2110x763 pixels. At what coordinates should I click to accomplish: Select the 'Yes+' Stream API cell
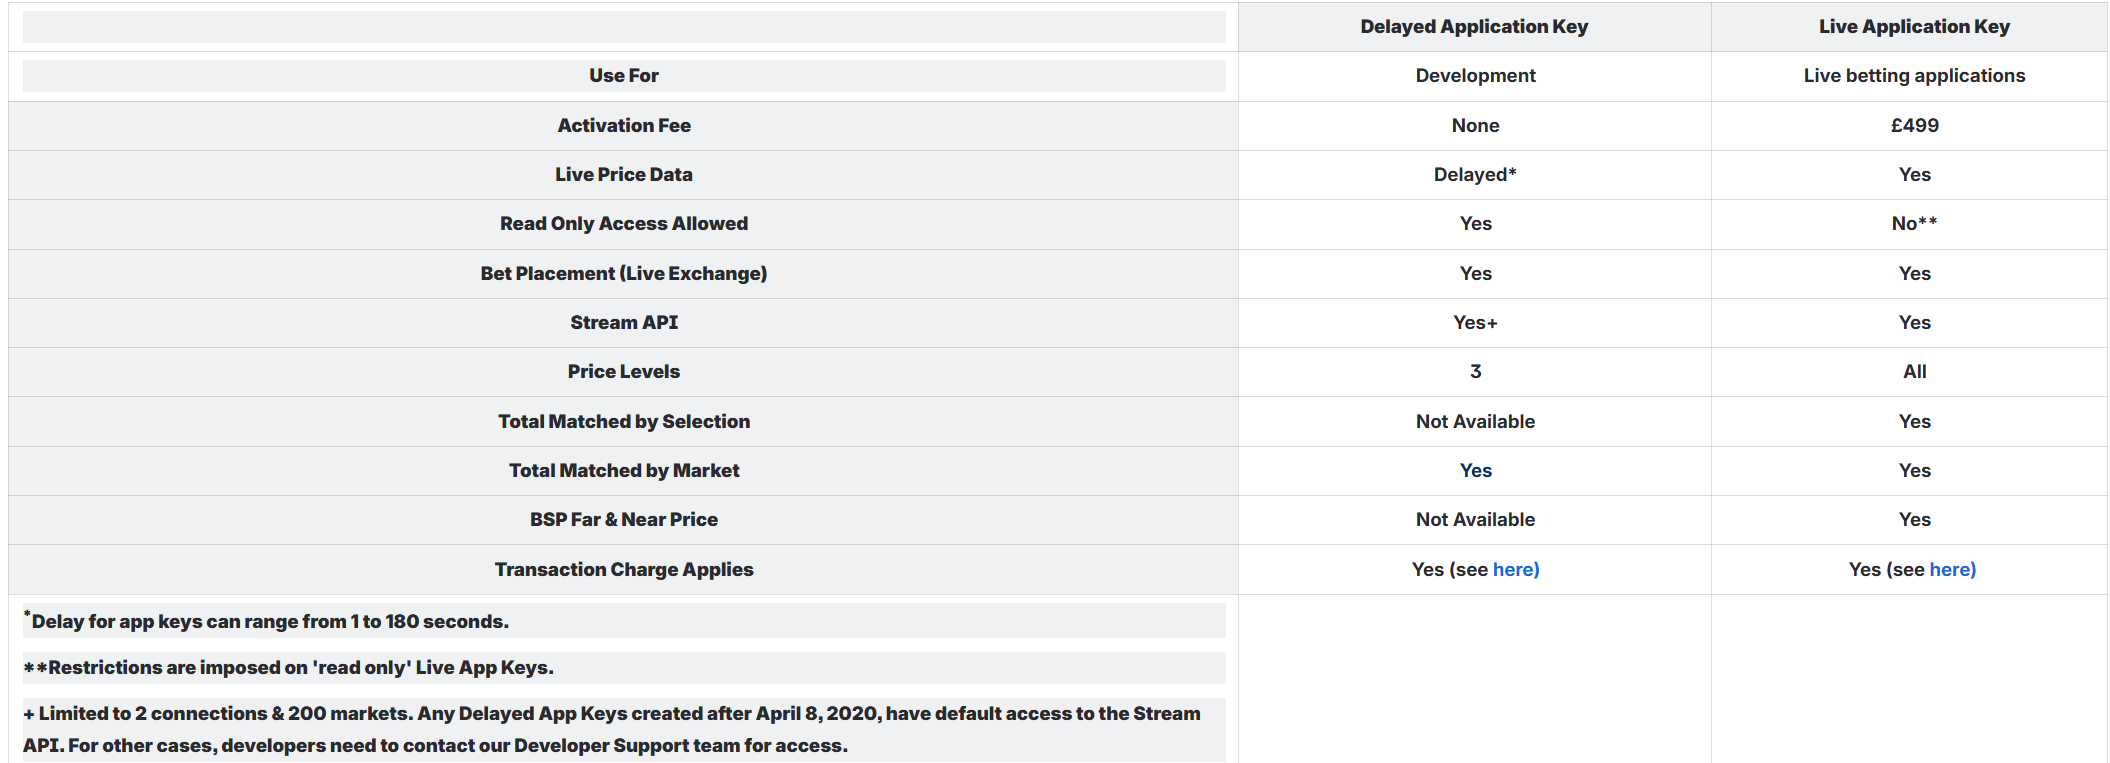coord(1475,323)
